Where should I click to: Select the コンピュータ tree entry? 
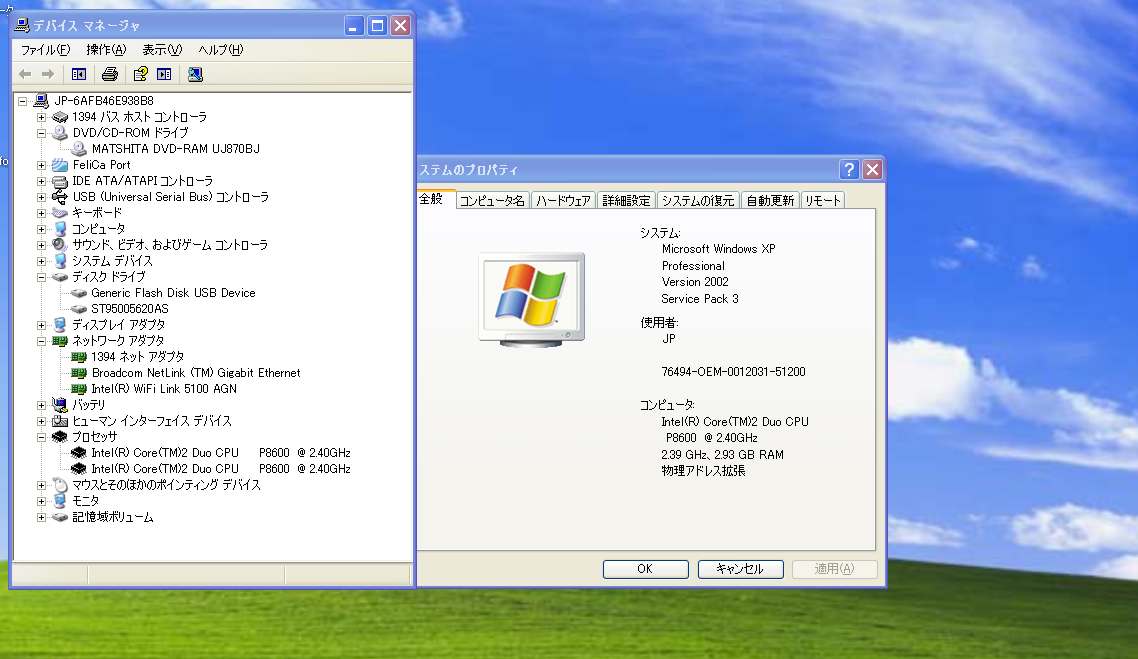point(99,229)
